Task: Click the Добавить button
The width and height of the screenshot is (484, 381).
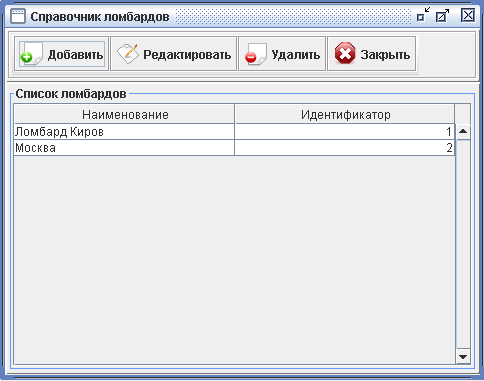Action: pyautogui.click(x=61, y=54)
